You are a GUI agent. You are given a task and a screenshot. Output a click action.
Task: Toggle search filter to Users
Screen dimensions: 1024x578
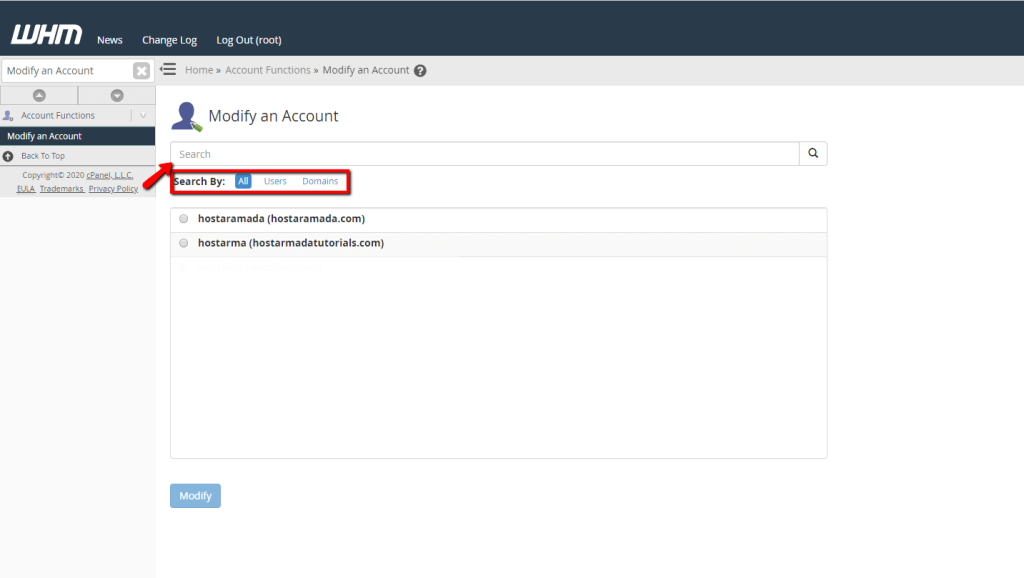tap(274, 181)
